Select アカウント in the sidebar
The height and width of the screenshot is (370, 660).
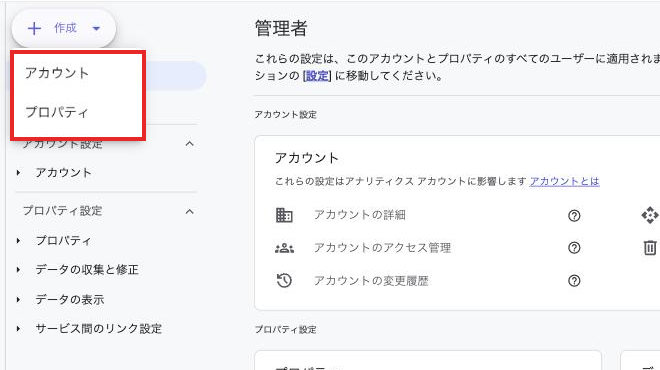click(64, 173)
